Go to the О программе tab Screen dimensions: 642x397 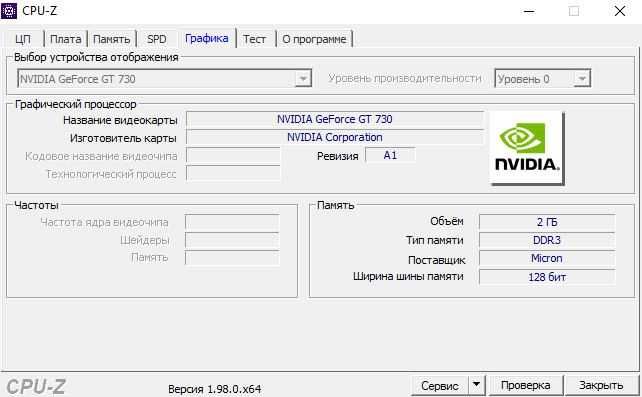coord(314,39)
